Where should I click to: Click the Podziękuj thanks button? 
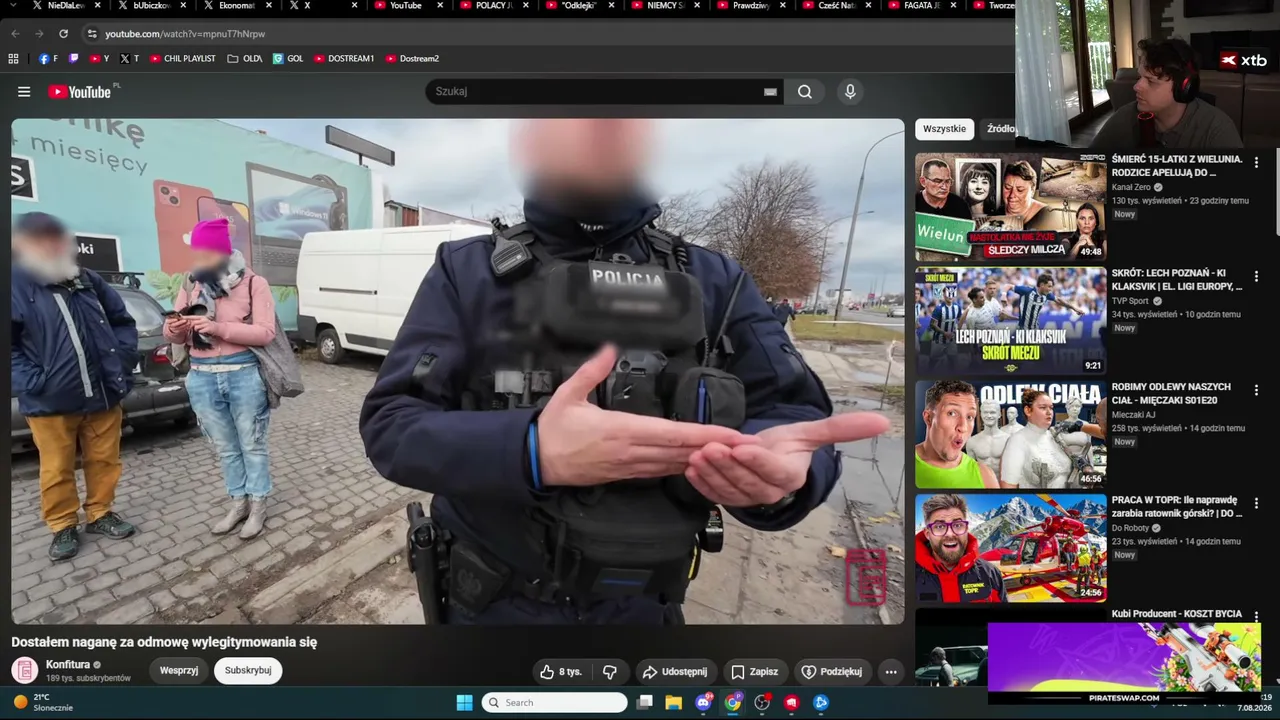point(831,672)
